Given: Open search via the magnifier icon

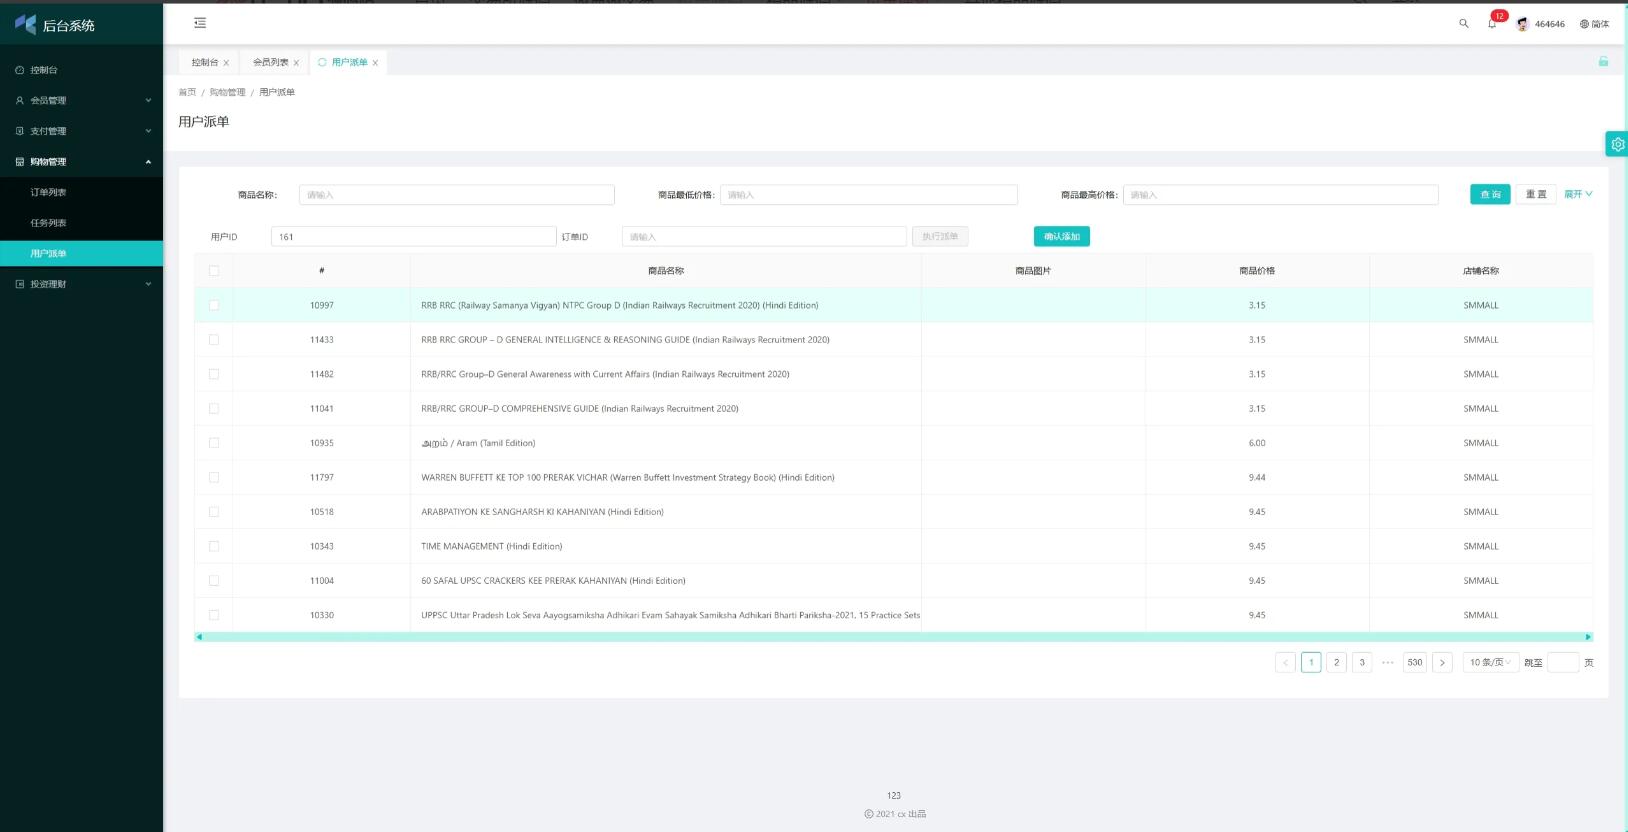Looking at the screenshot, I should (1464, 24).
